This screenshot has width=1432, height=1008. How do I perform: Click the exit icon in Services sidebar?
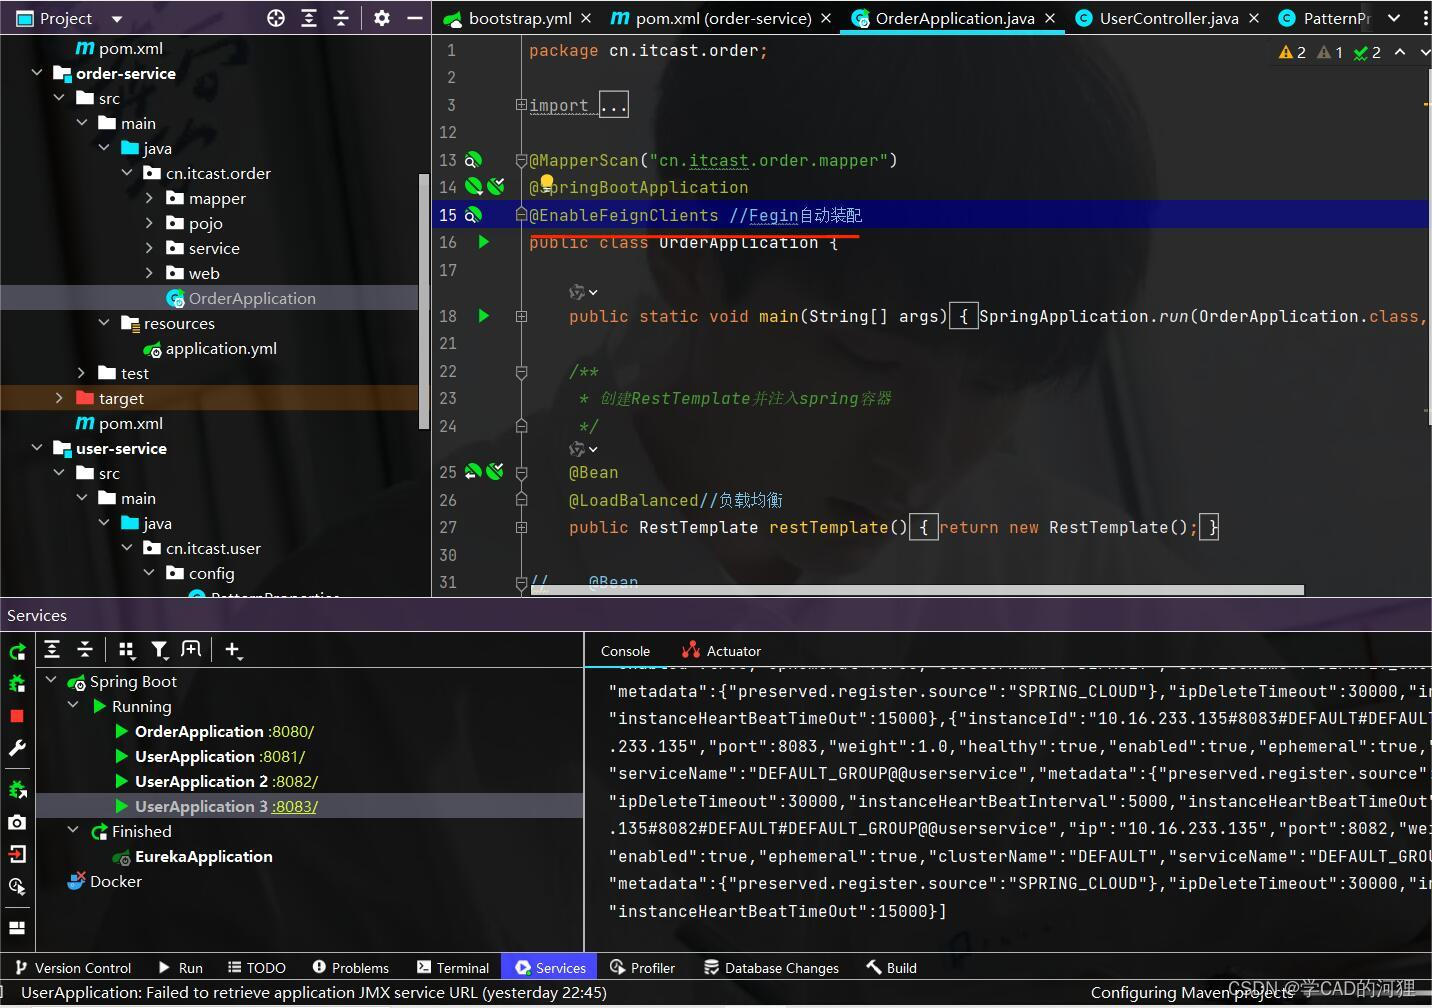pyautogui.click(x=17, y=854)
